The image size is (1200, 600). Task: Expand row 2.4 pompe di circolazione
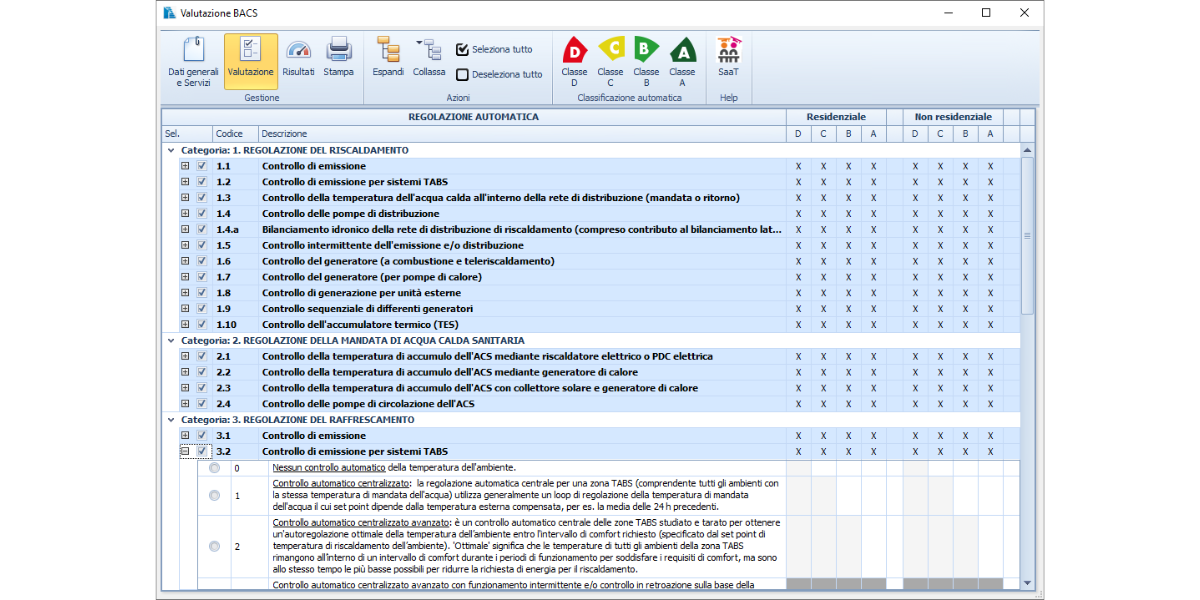click(x=185, y=404)
